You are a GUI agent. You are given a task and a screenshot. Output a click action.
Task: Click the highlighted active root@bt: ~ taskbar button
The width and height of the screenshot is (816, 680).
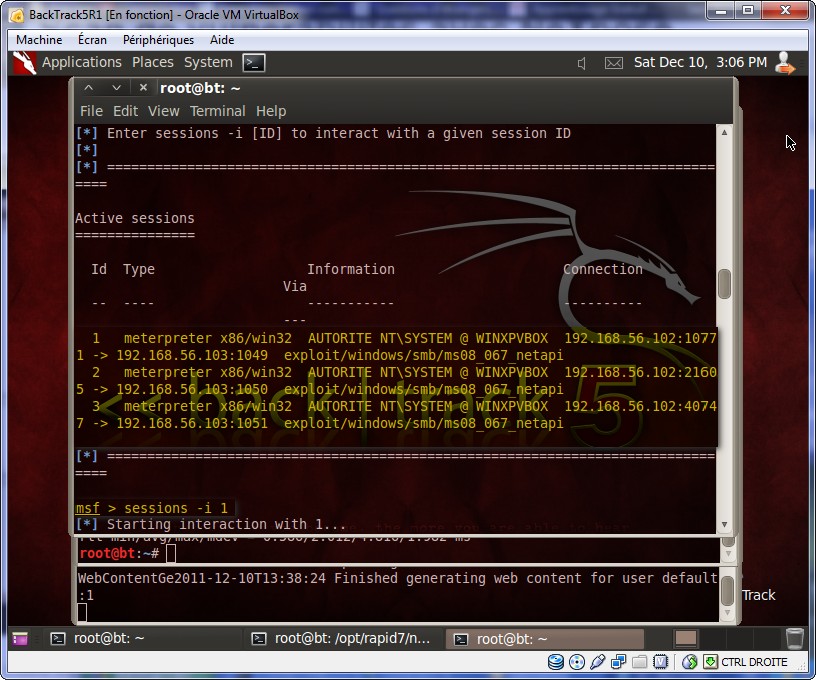pyautogui.click(x=544, y=638)
